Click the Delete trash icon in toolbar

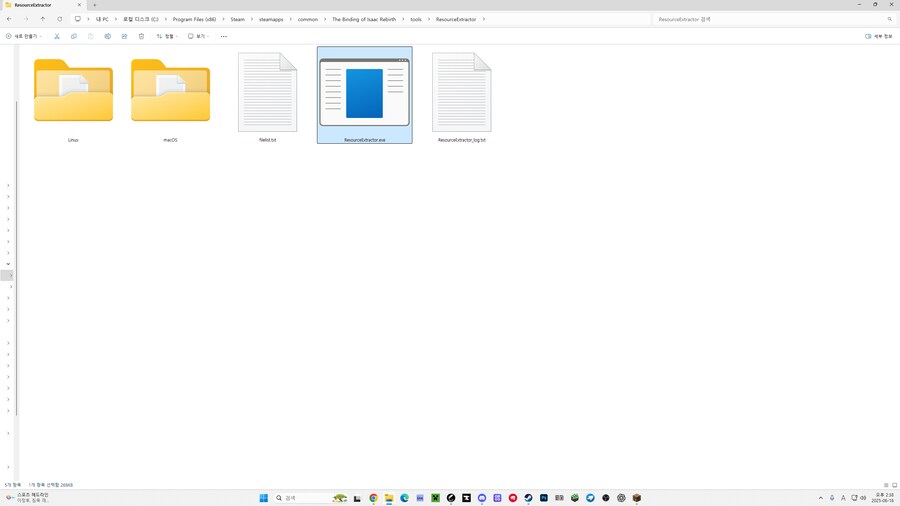point(141,36)
